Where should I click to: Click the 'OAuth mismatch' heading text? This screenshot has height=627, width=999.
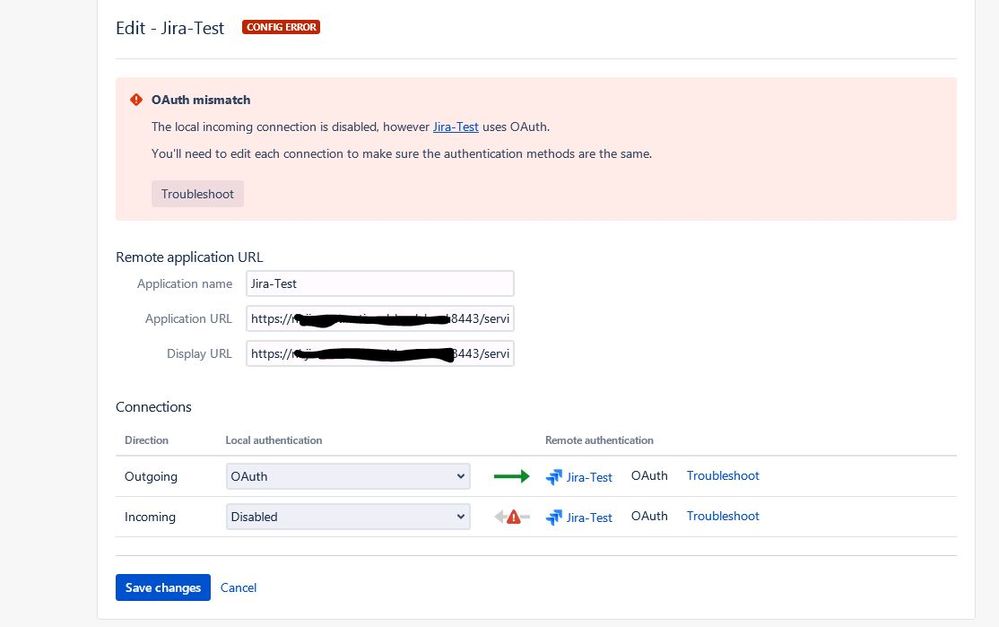(x=201, y=100)
